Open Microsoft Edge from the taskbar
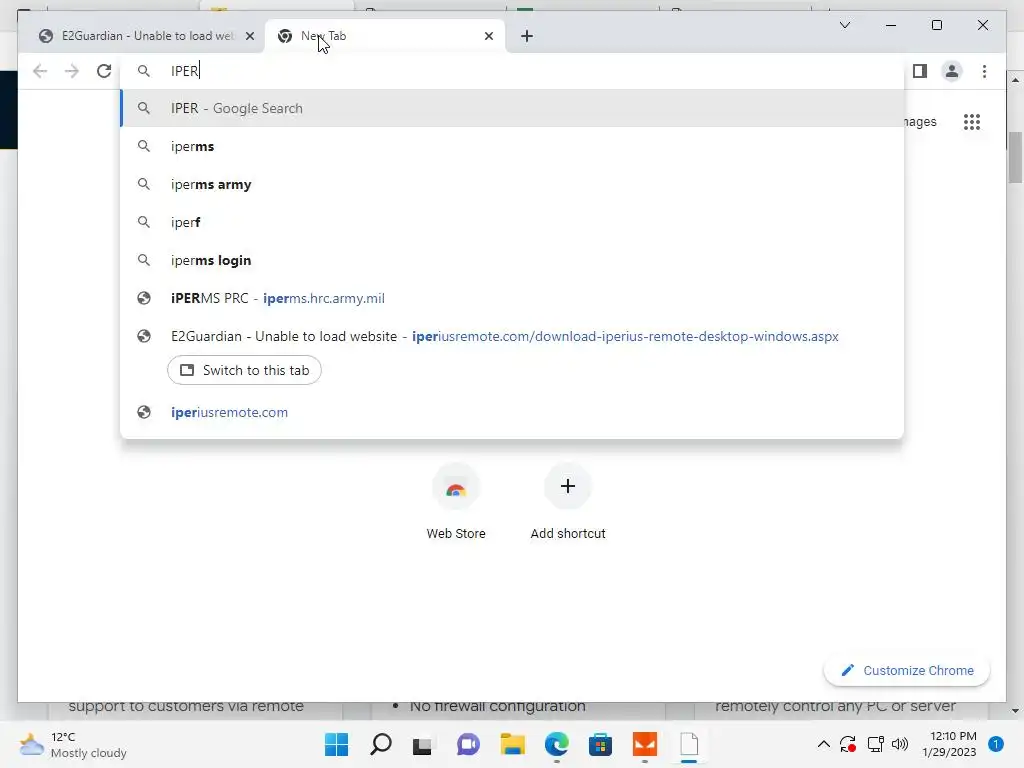Image resolution: width=1024 pixels, height=768 pixels. tap(556, 744)
